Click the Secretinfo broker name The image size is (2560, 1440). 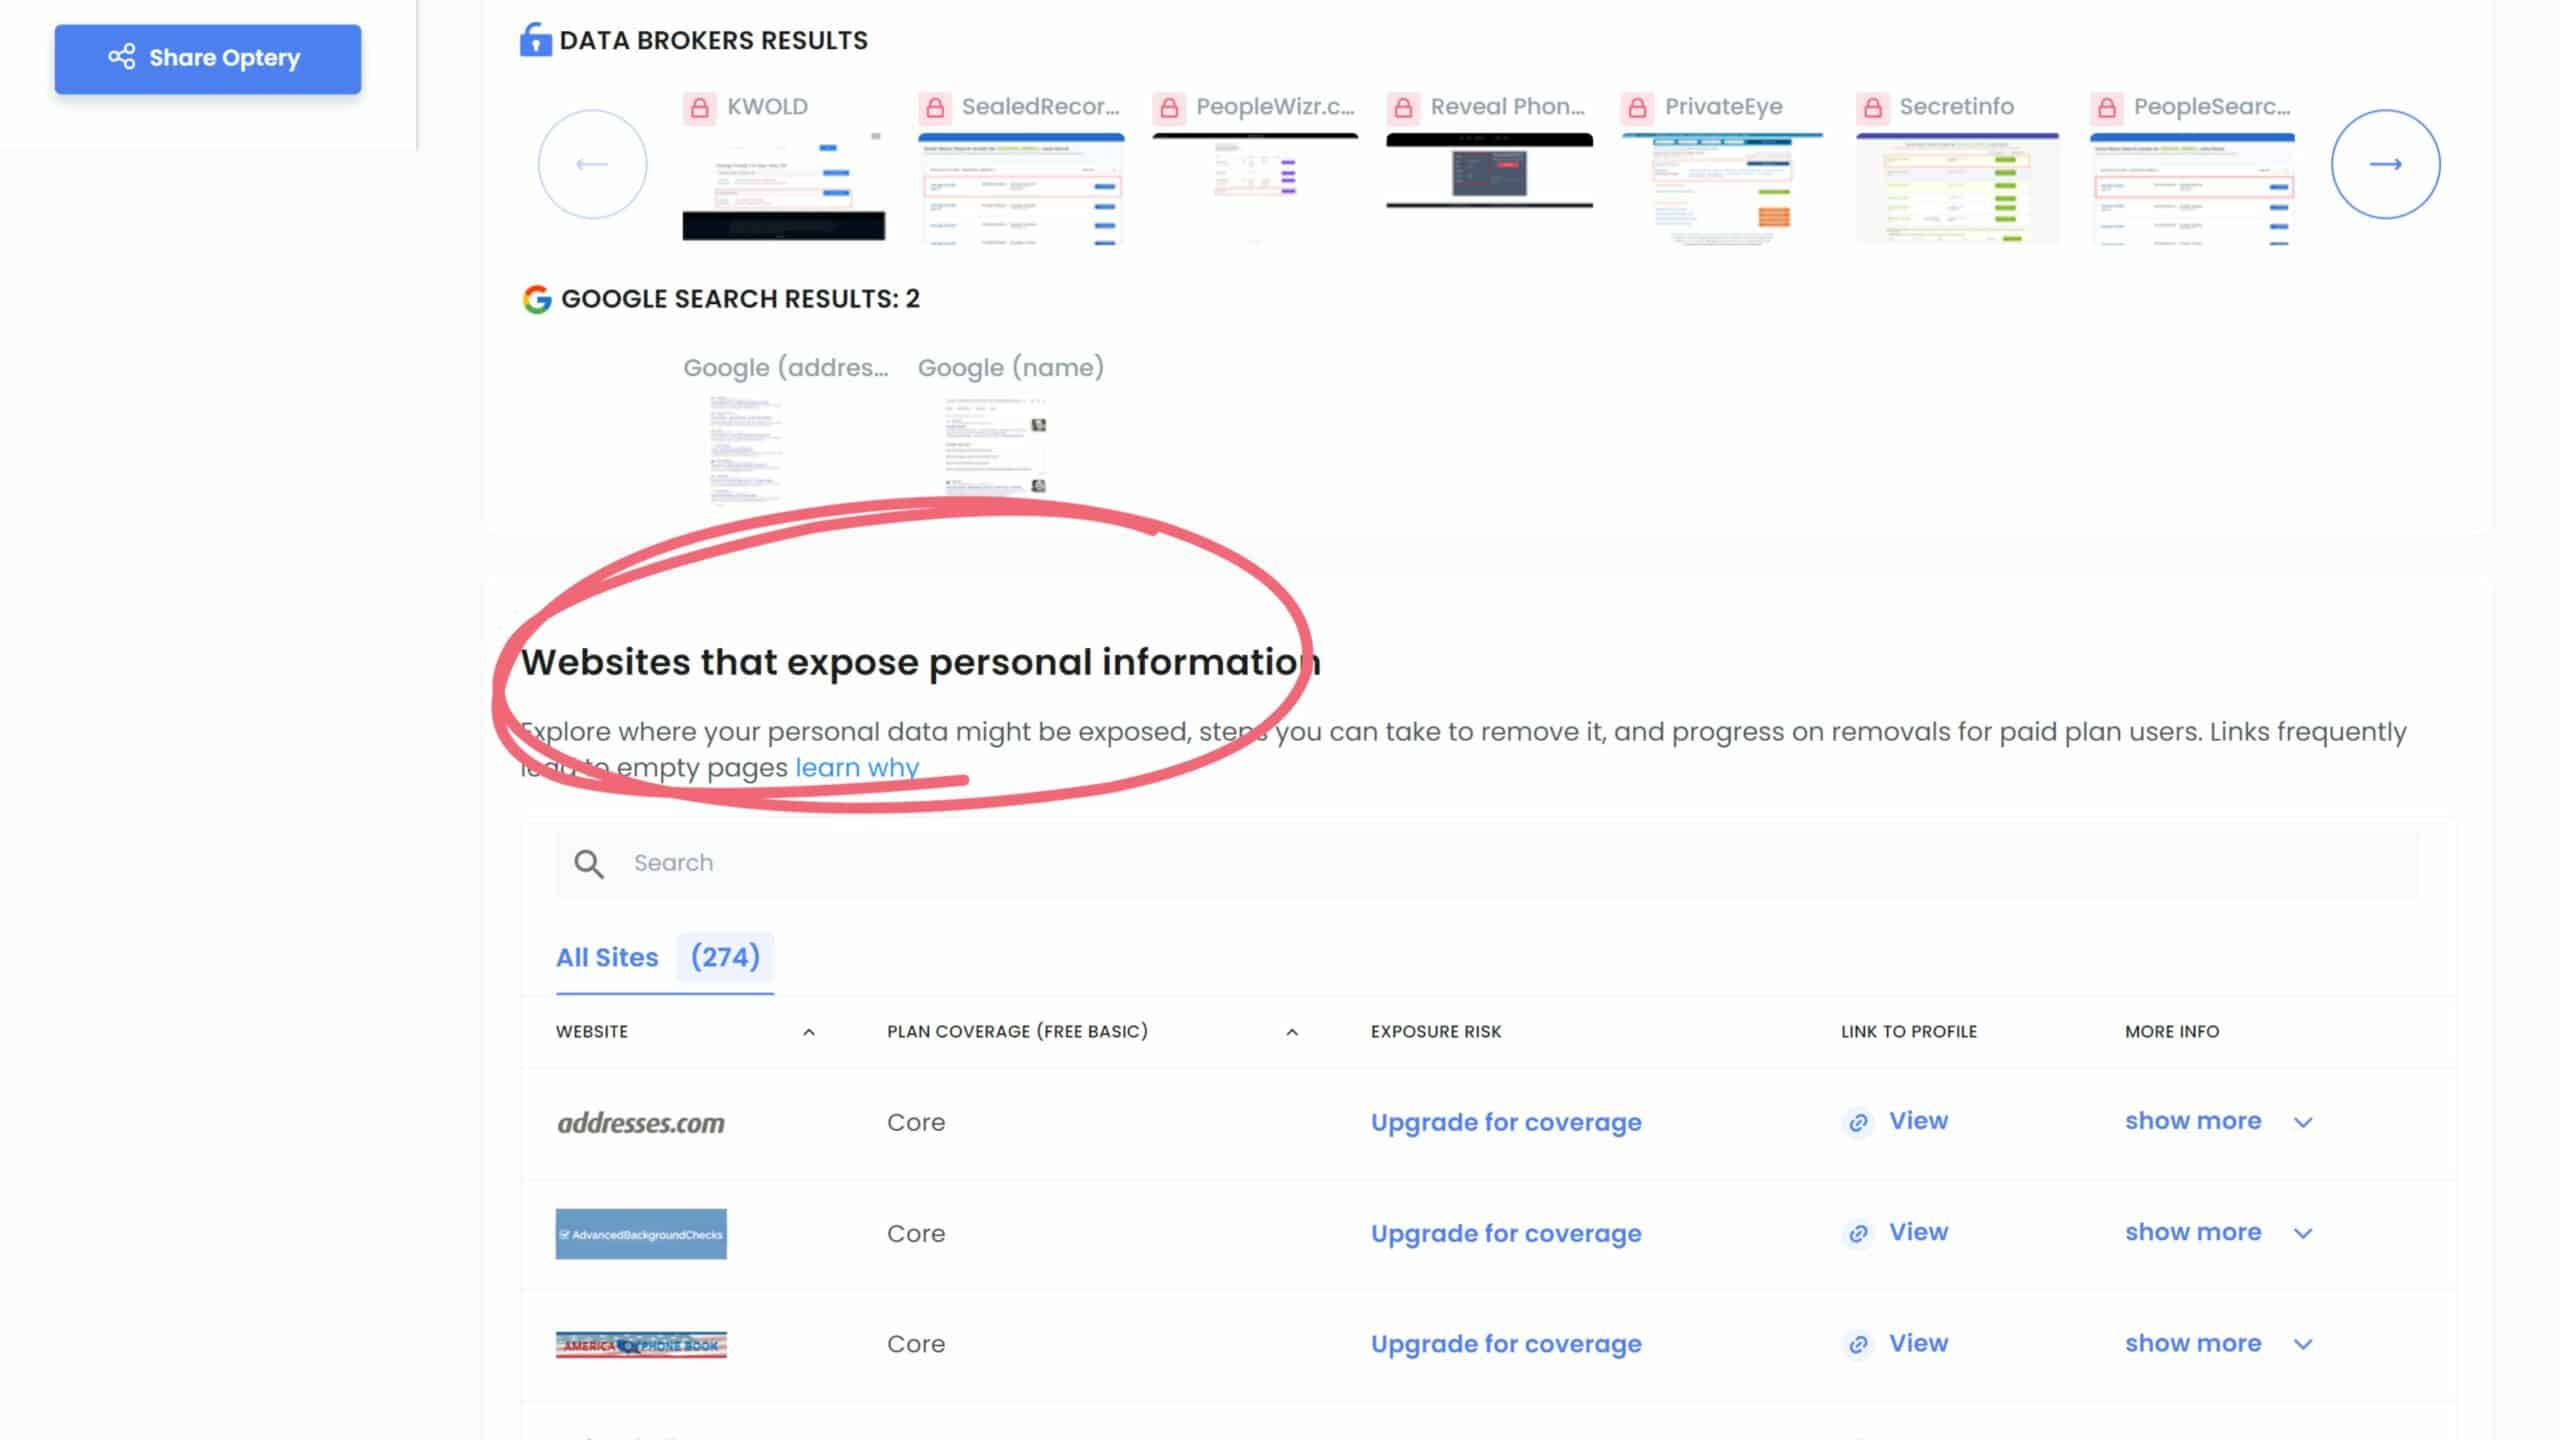pos(1956,106)
